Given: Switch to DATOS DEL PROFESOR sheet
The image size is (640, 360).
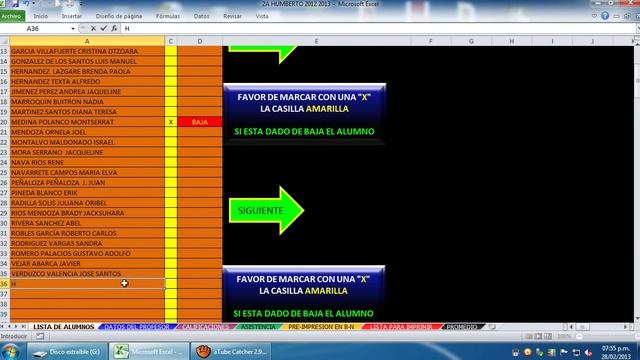Looking at the screenshot, I should tap(137, 327).
